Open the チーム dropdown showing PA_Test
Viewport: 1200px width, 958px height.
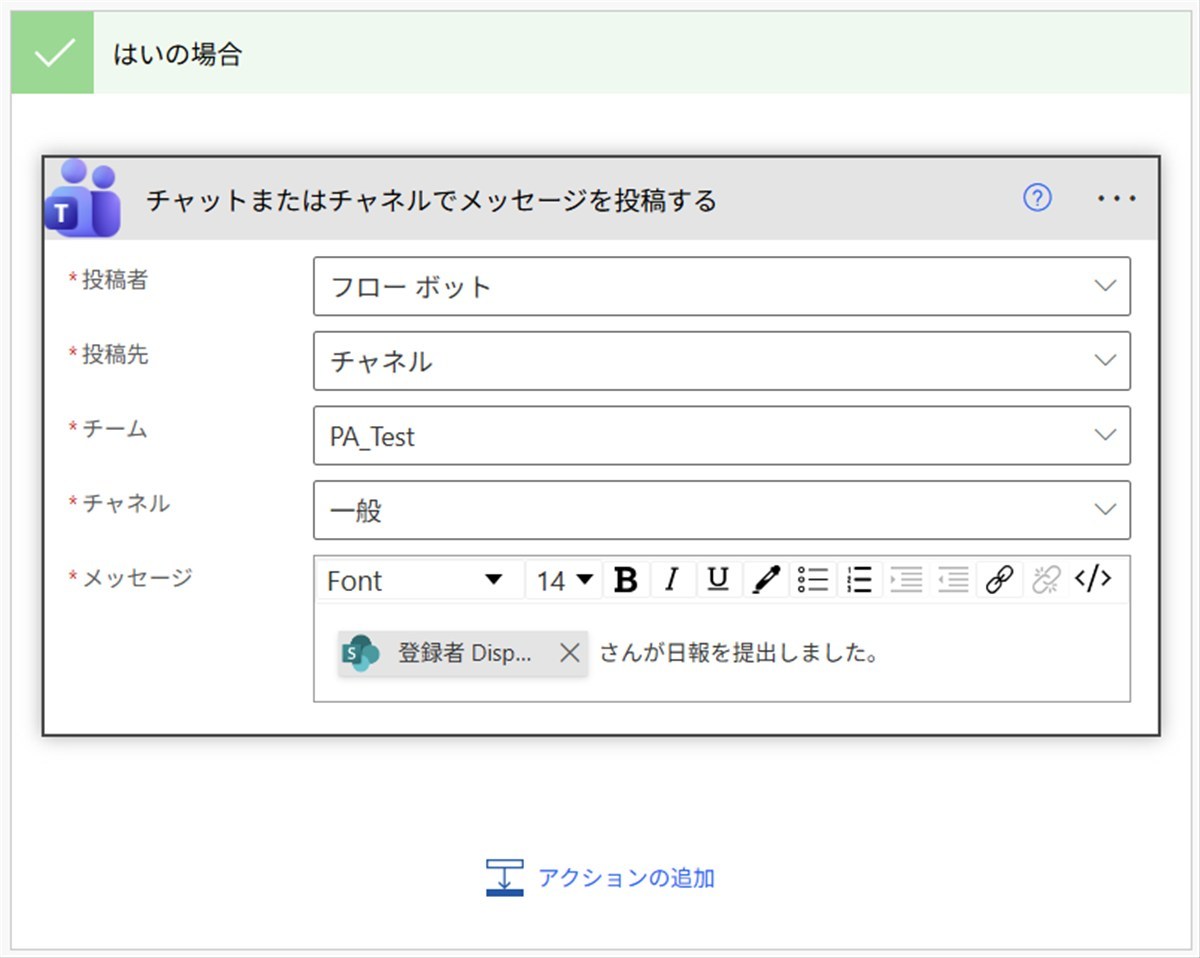1104,435
